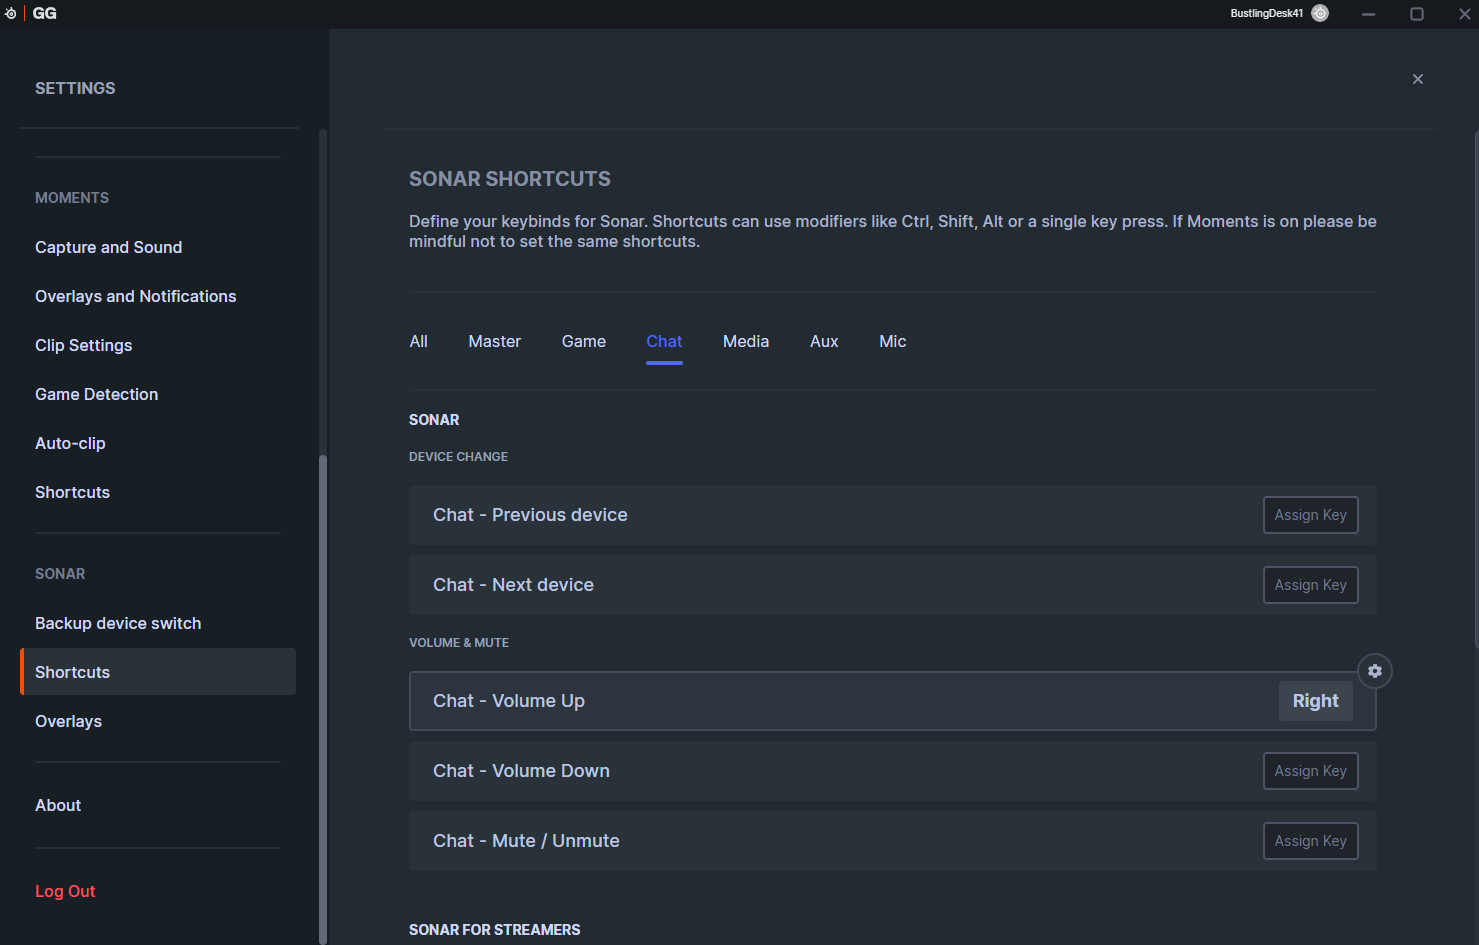Click the SETTINGS sidebar heading
Screen dimensions: 1479x945
(x=75, y=88)
